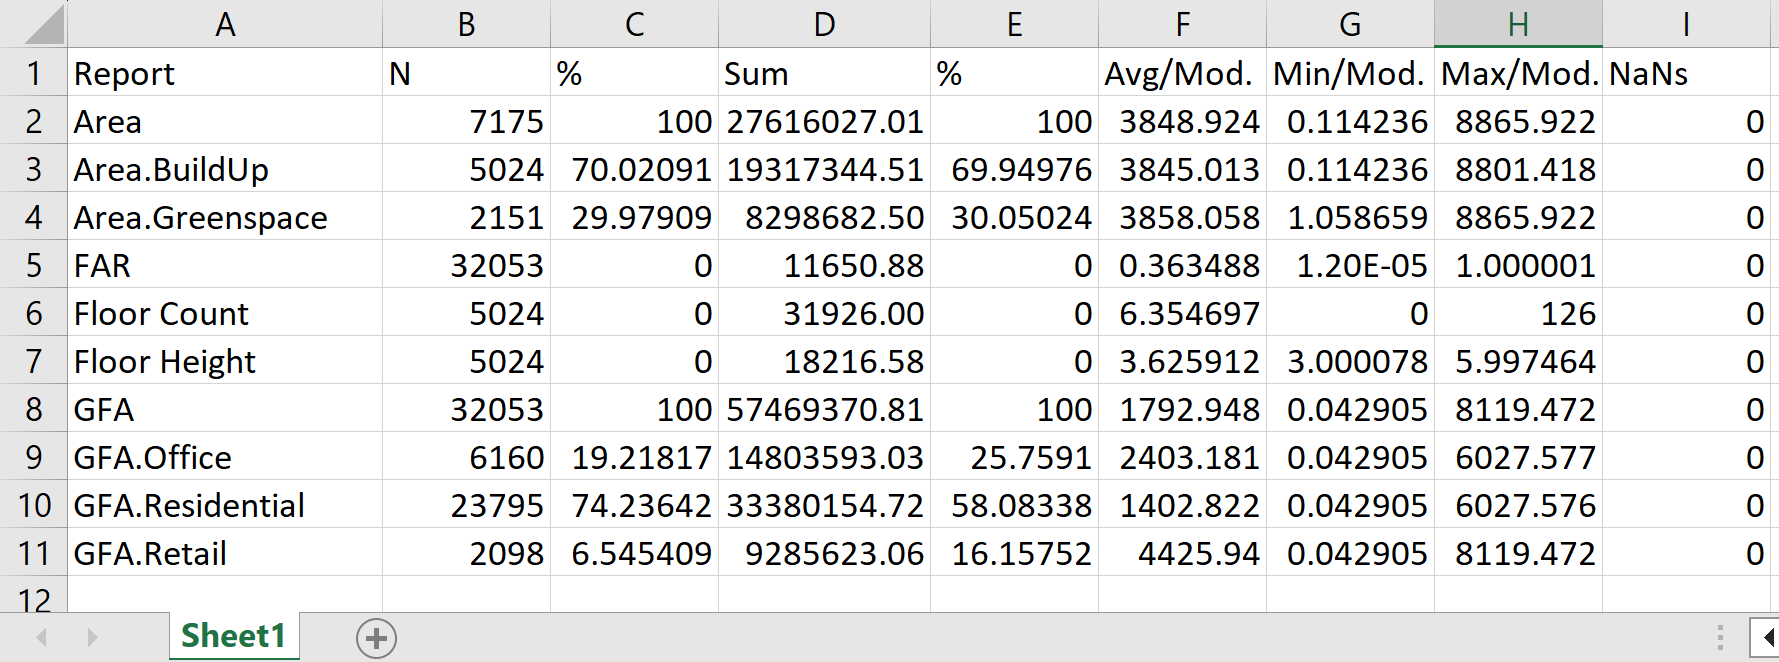1779x662 pixels.
Task: Select column D header
Action: [x=824, y=24]
